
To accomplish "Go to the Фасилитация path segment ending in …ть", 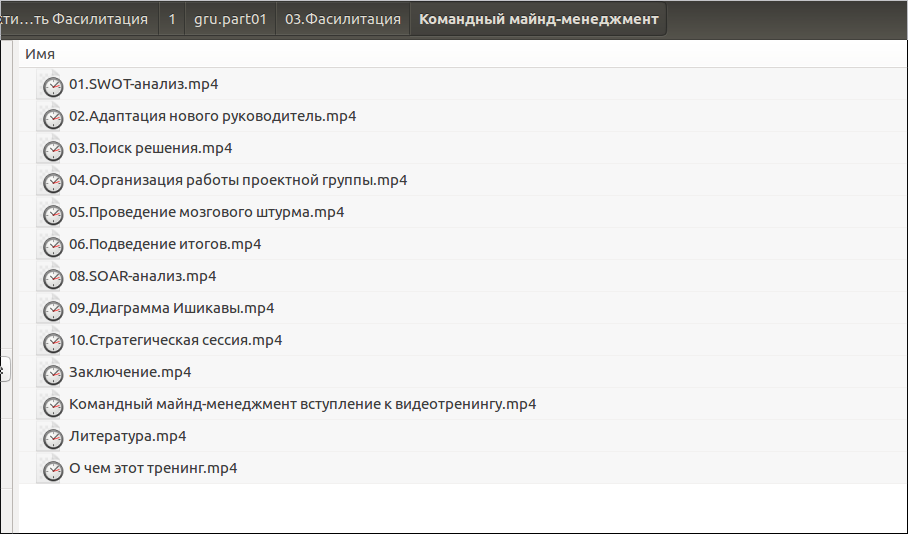I will tap(79, 19).
